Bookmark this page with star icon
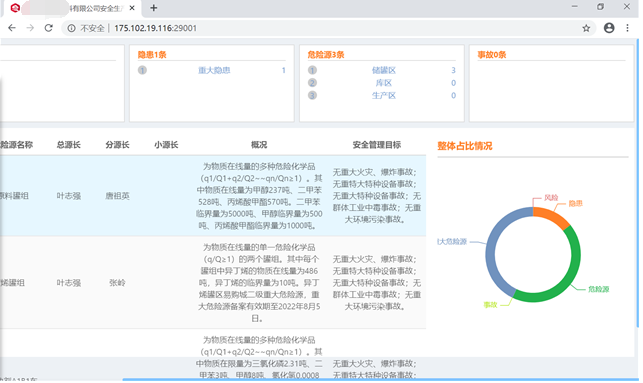The height and width of the screenshot is (383, 643). coord(586,28)
